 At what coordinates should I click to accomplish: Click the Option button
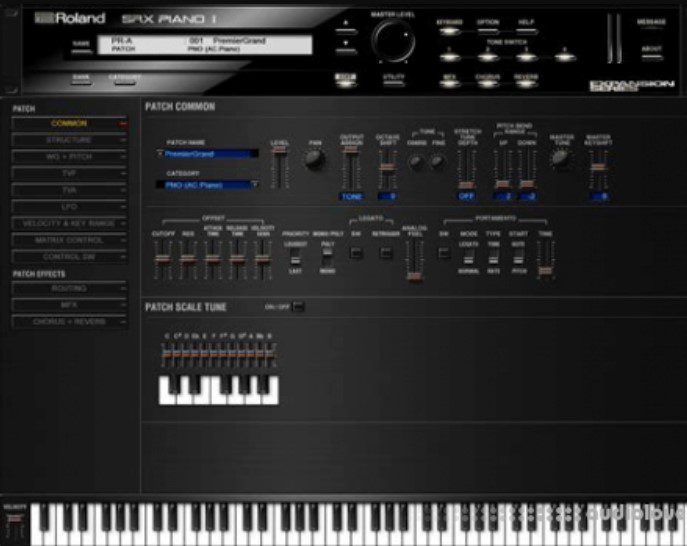tap(488, 31)
